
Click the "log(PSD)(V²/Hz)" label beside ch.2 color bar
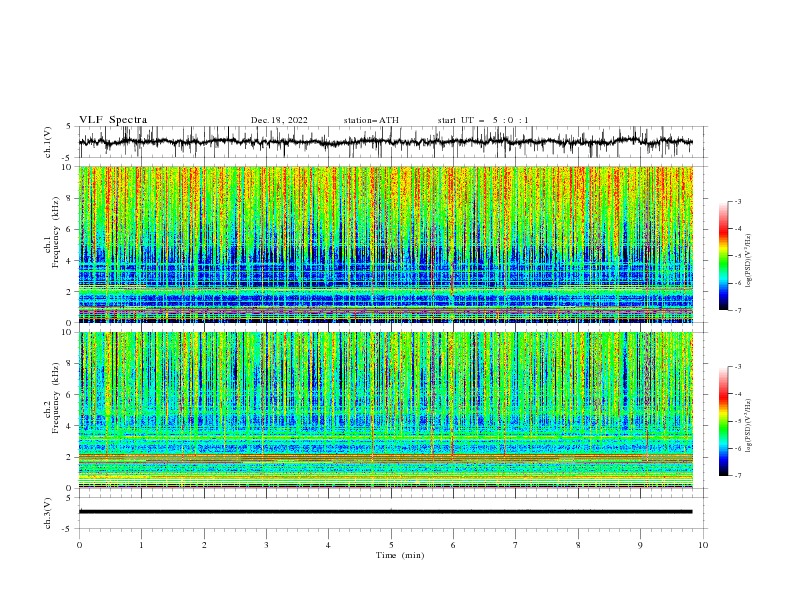(x=749, y=425)
